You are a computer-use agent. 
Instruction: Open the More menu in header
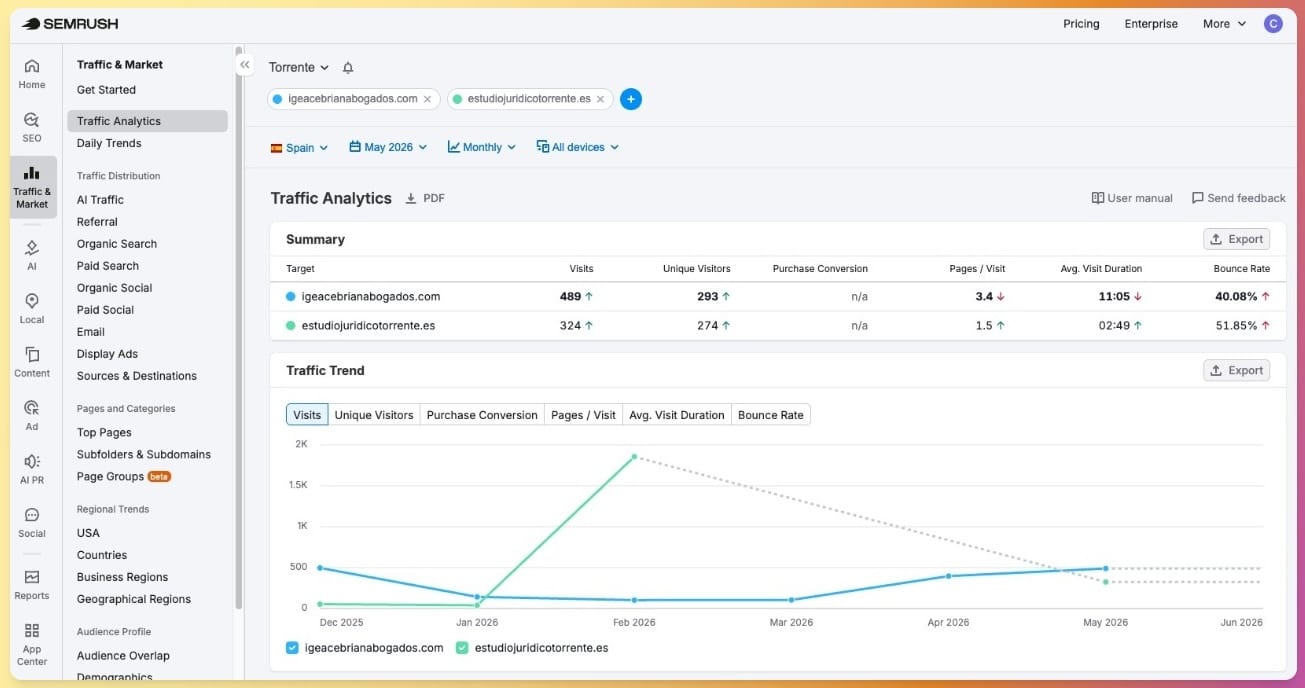tap(1224, 24)
